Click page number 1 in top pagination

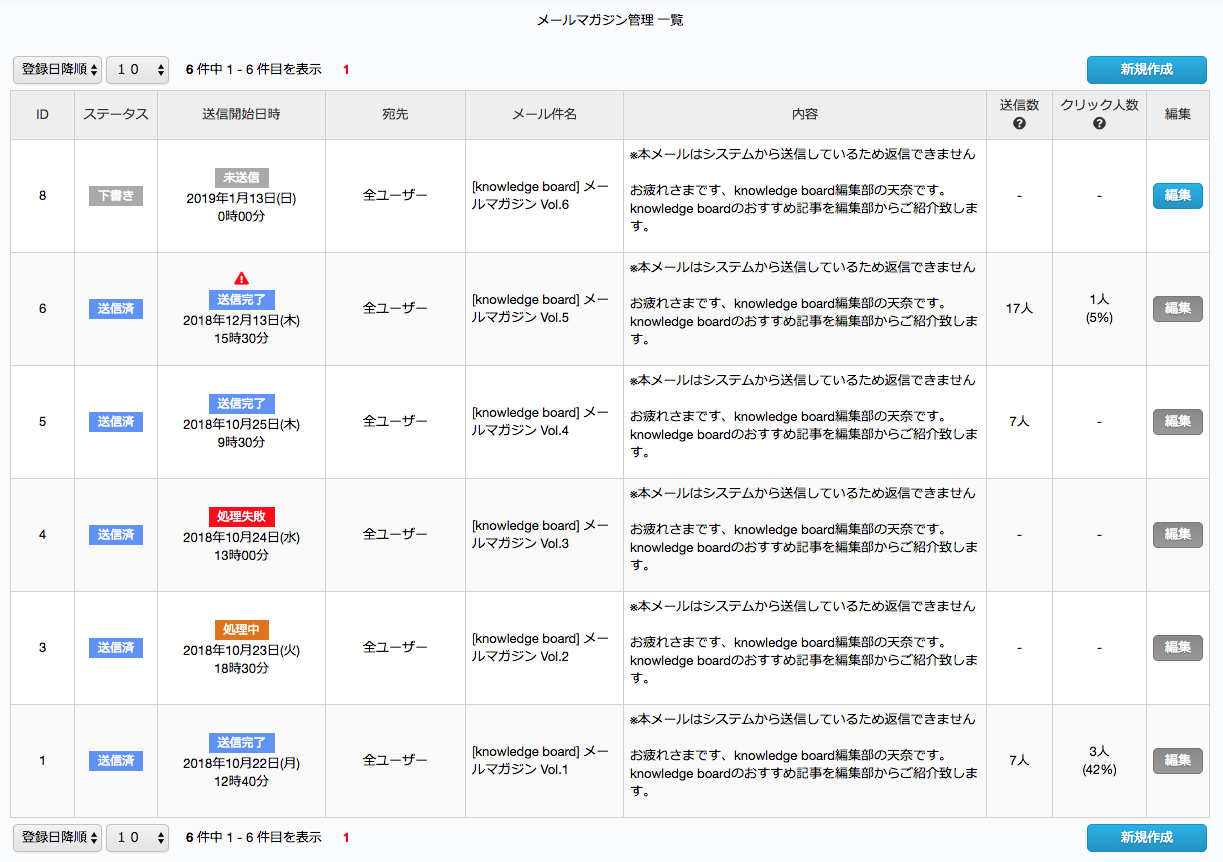point(346,70)
